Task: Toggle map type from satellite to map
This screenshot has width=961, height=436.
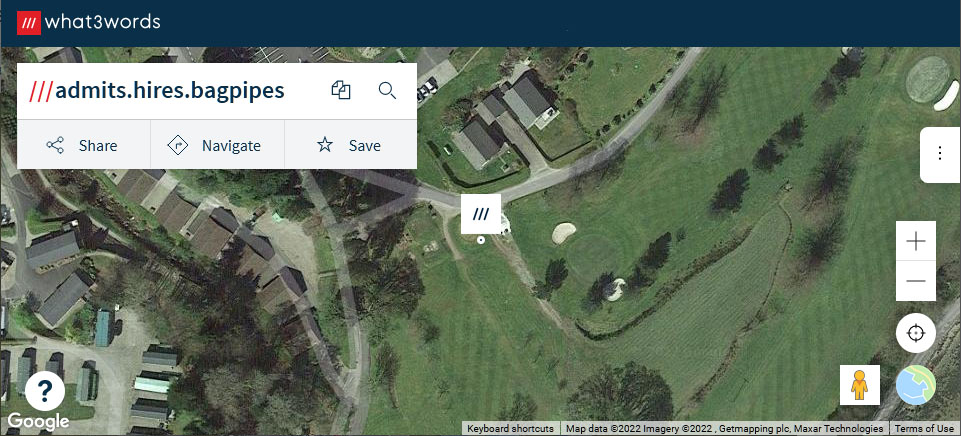Action: pos(916,385)
